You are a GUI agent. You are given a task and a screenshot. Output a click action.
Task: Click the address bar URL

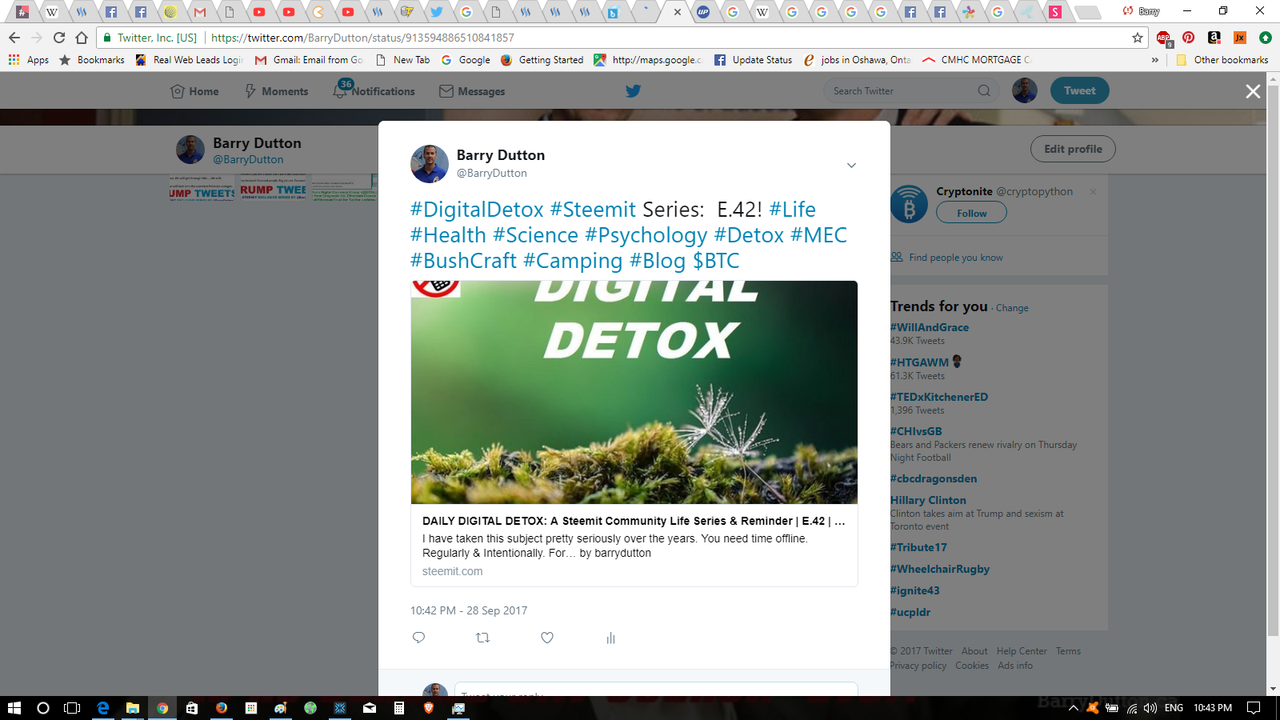(363, 38)
